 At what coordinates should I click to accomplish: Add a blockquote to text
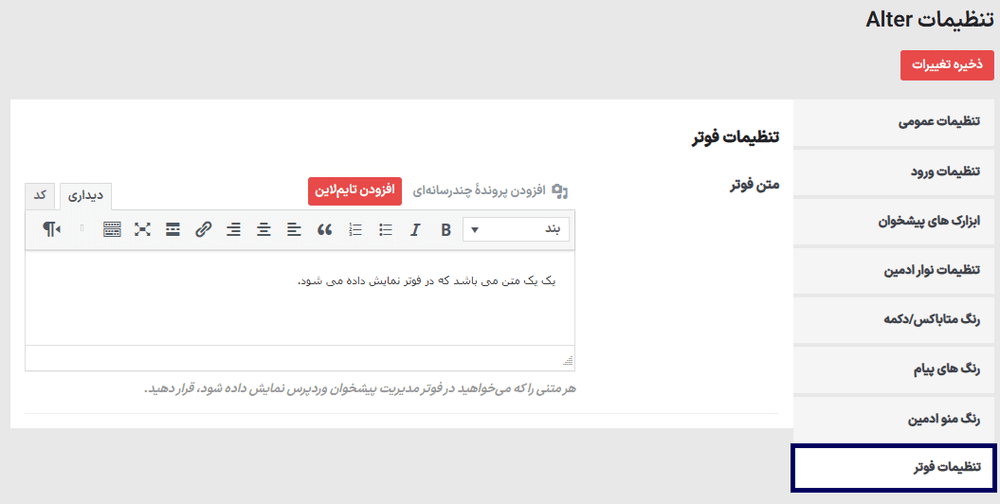pyautogui.click(x=325, y=230)
